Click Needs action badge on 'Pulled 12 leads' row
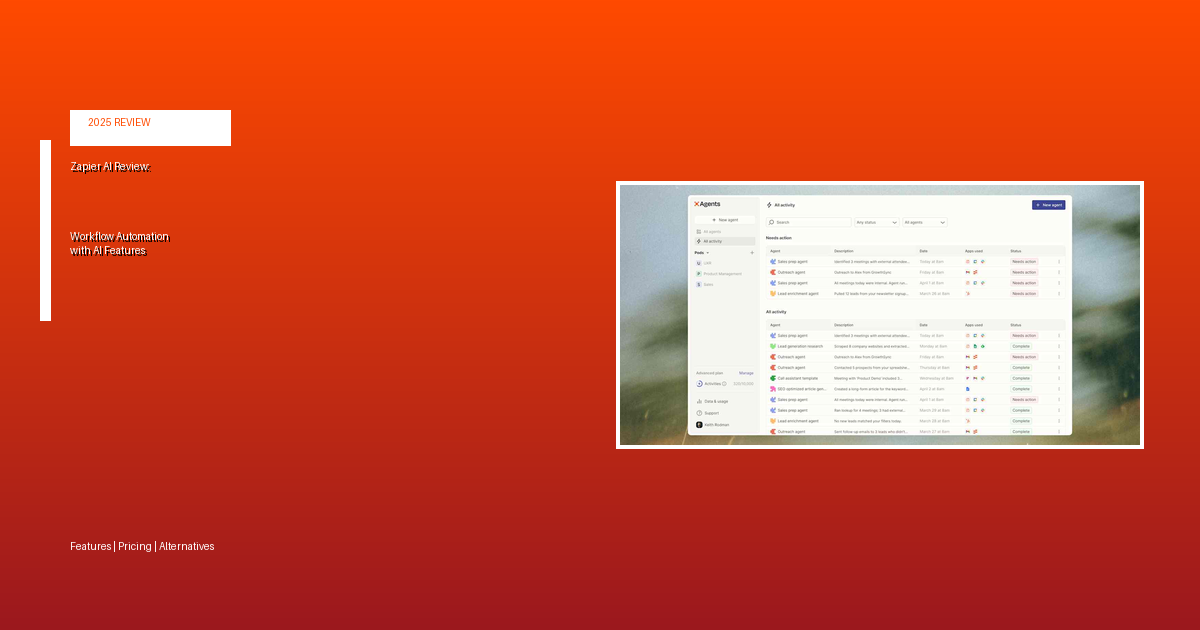This screenshot has width=1200, height=630. (1024, 294)
